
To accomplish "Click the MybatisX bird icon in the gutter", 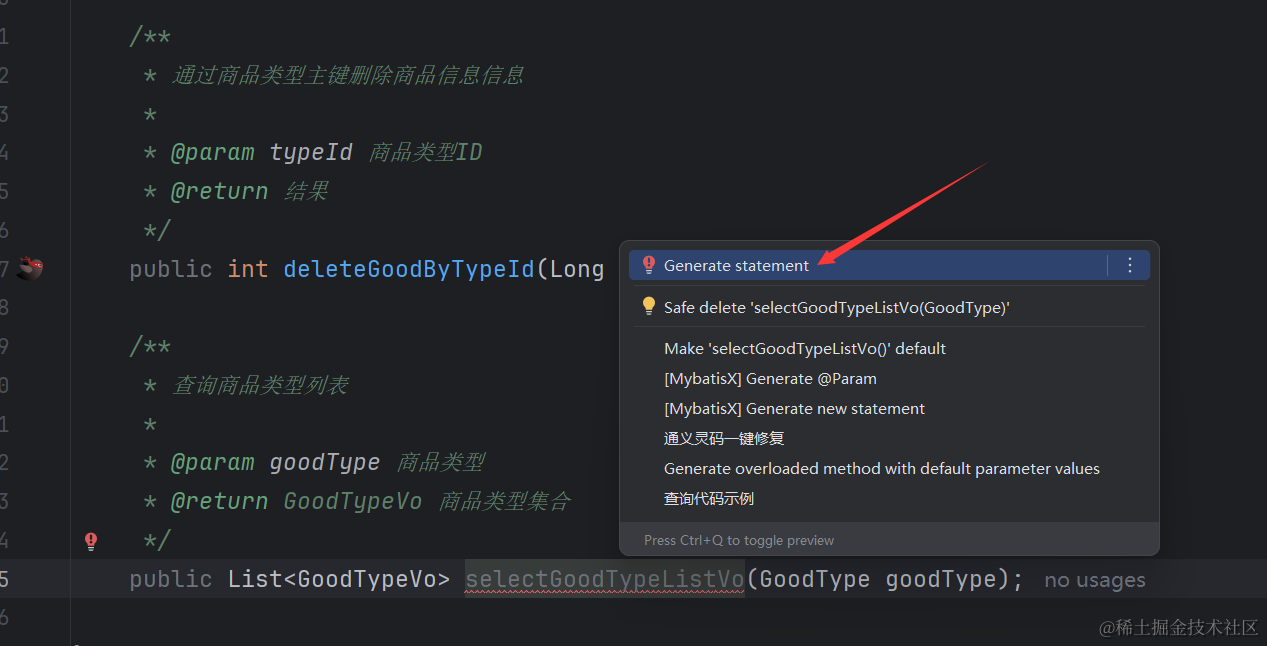I will point(30,268).
